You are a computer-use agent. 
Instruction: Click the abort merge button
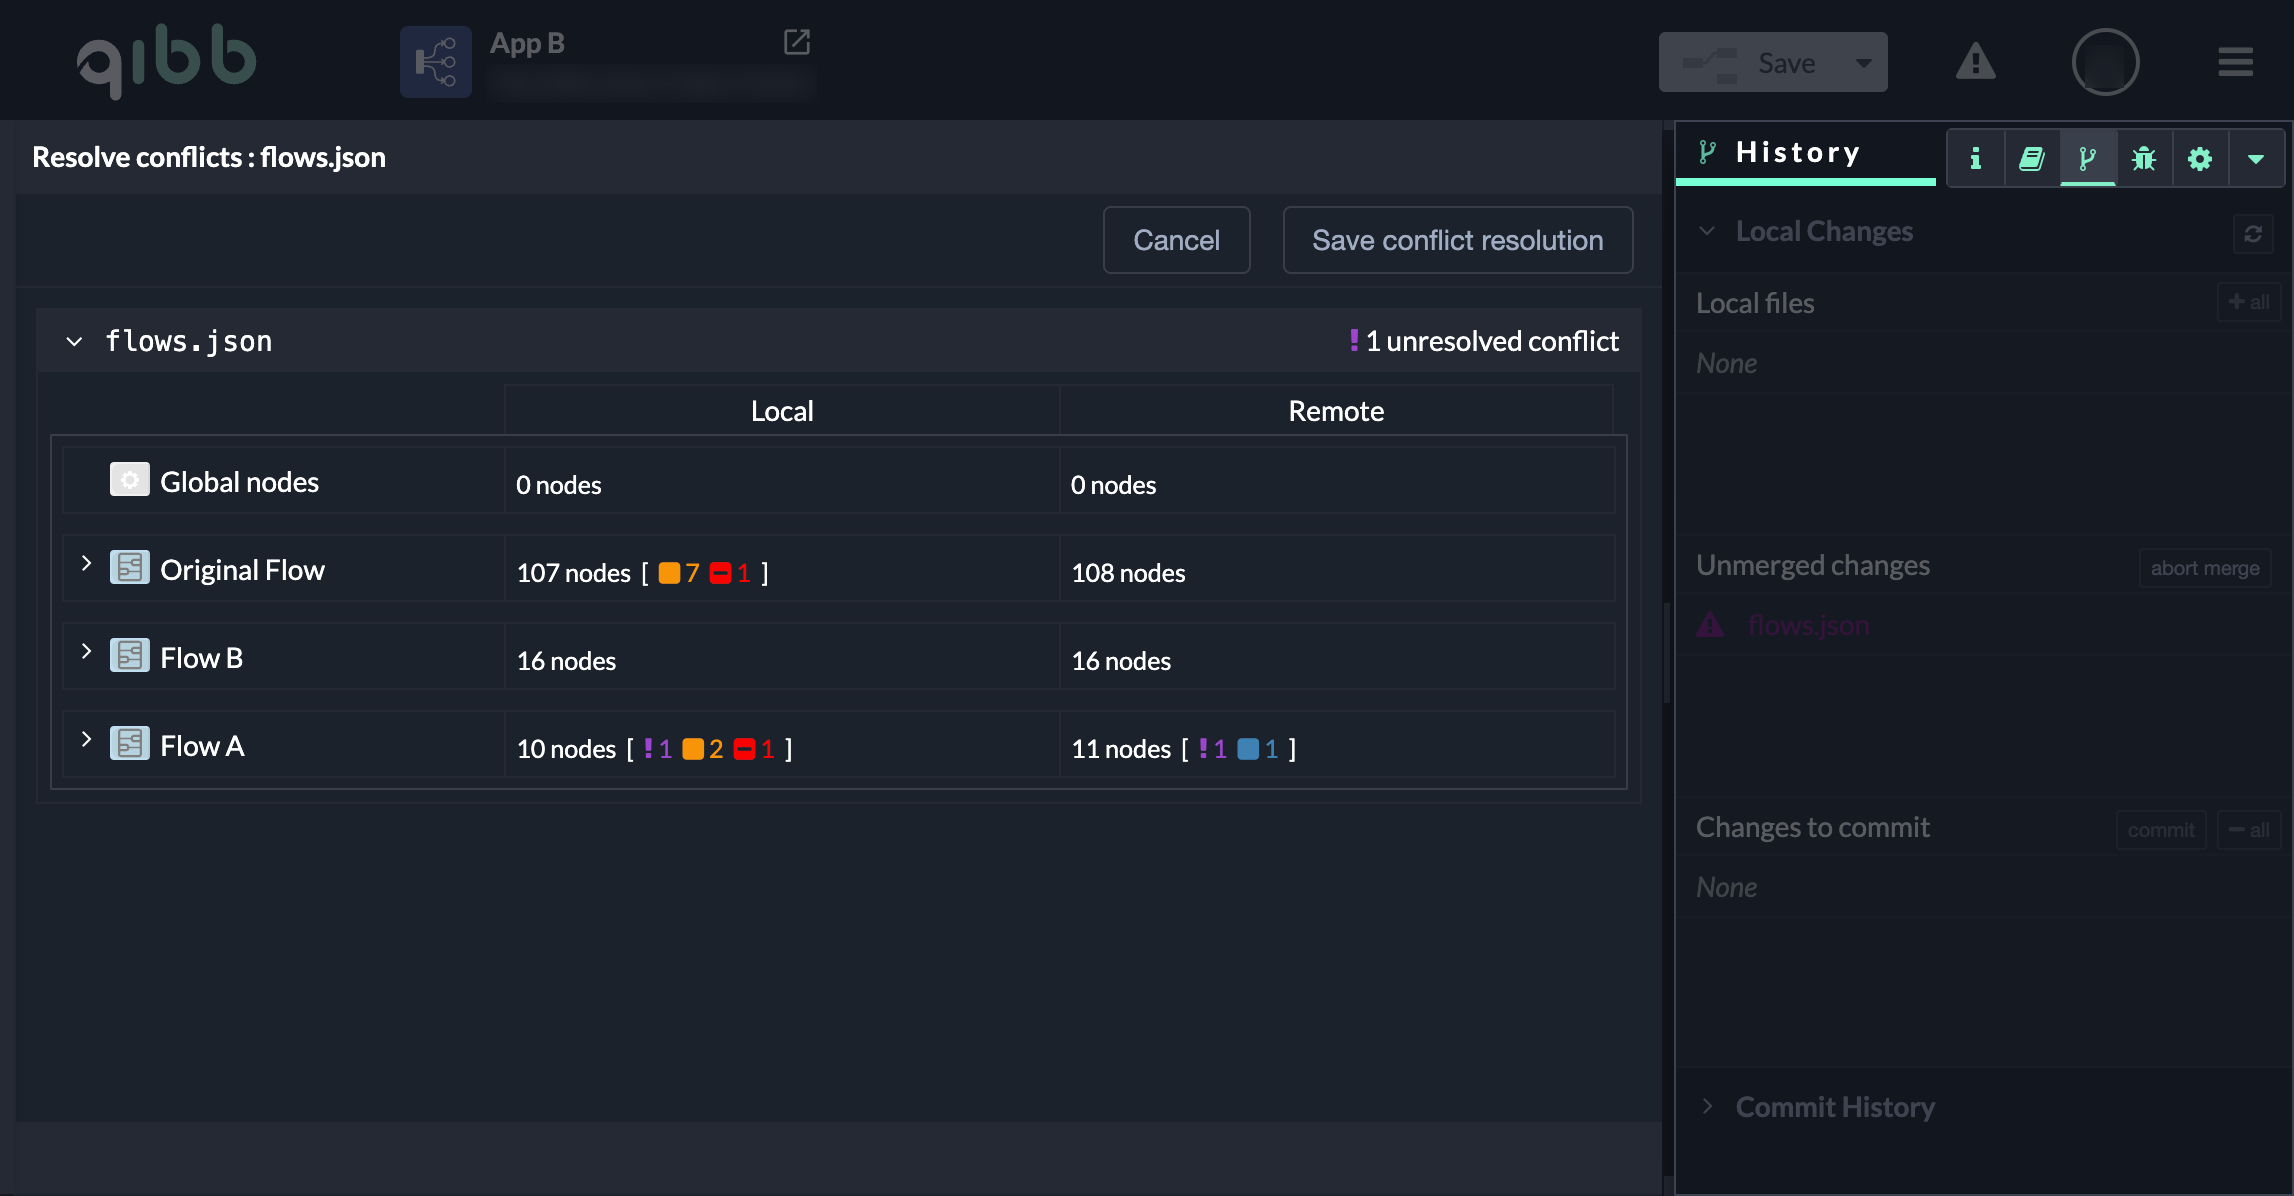tap(2204, 568)
